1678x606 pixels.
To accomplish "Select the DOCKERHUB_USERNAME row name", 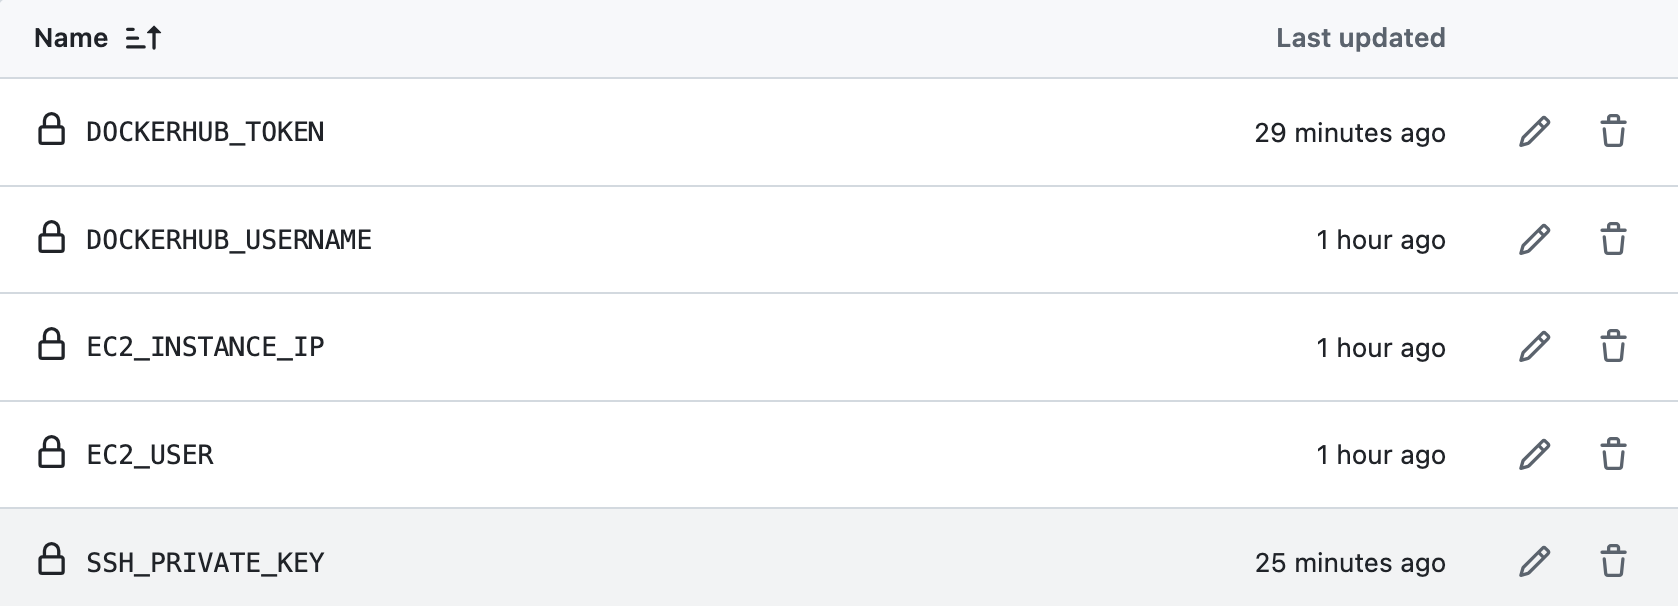I will 229,240.
